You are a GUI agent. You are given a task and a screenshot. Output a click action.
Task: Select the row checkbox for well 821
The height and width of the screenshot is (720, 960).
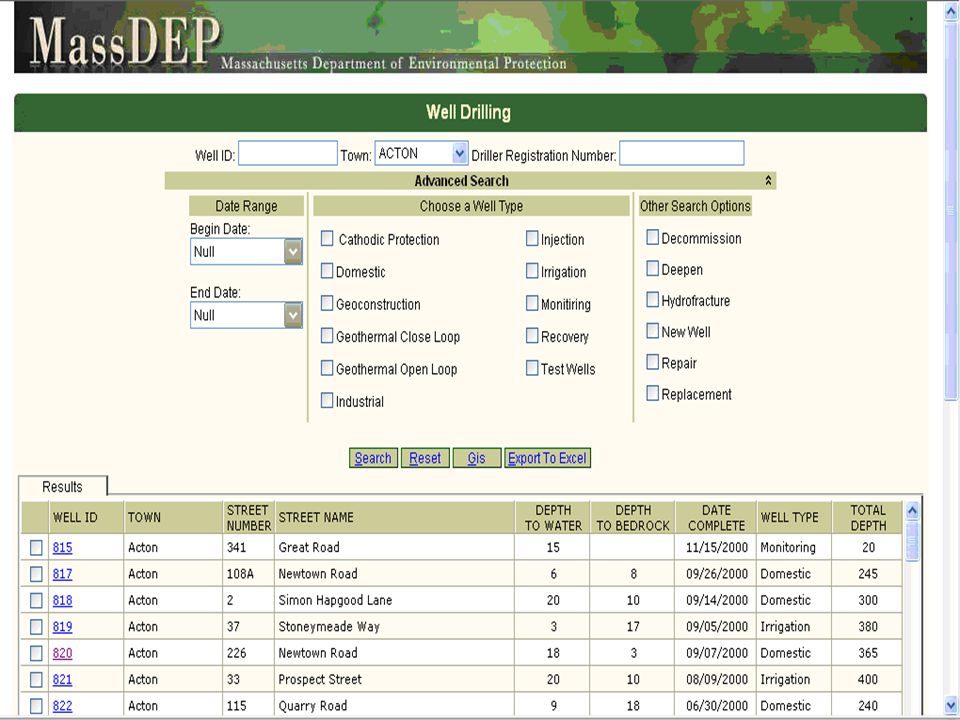point(36,679)
